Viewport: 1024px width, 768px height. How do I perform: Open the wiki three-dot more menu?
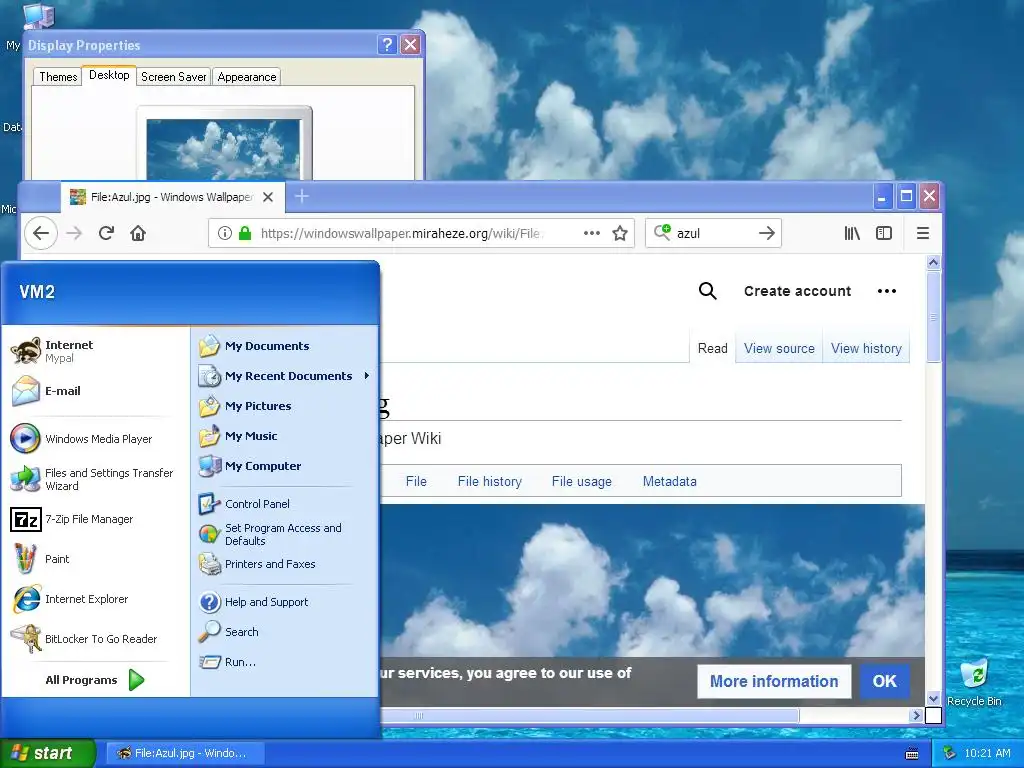887,291
